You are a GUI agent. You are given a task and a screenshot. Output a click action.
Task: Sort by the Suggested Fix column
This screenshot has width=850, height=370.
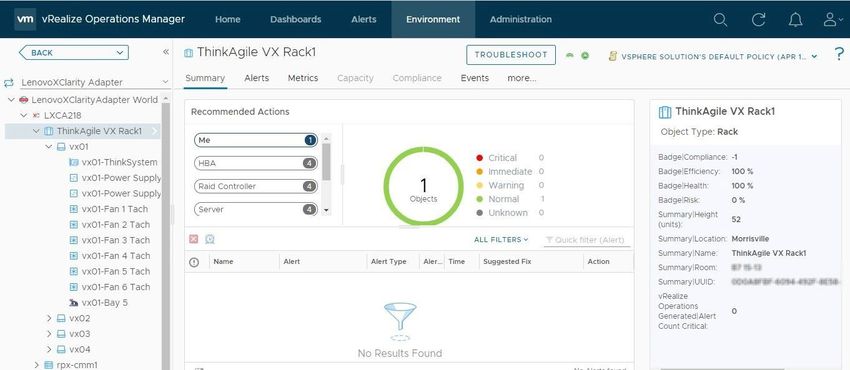pyautogui.click(x=507, y=262)
